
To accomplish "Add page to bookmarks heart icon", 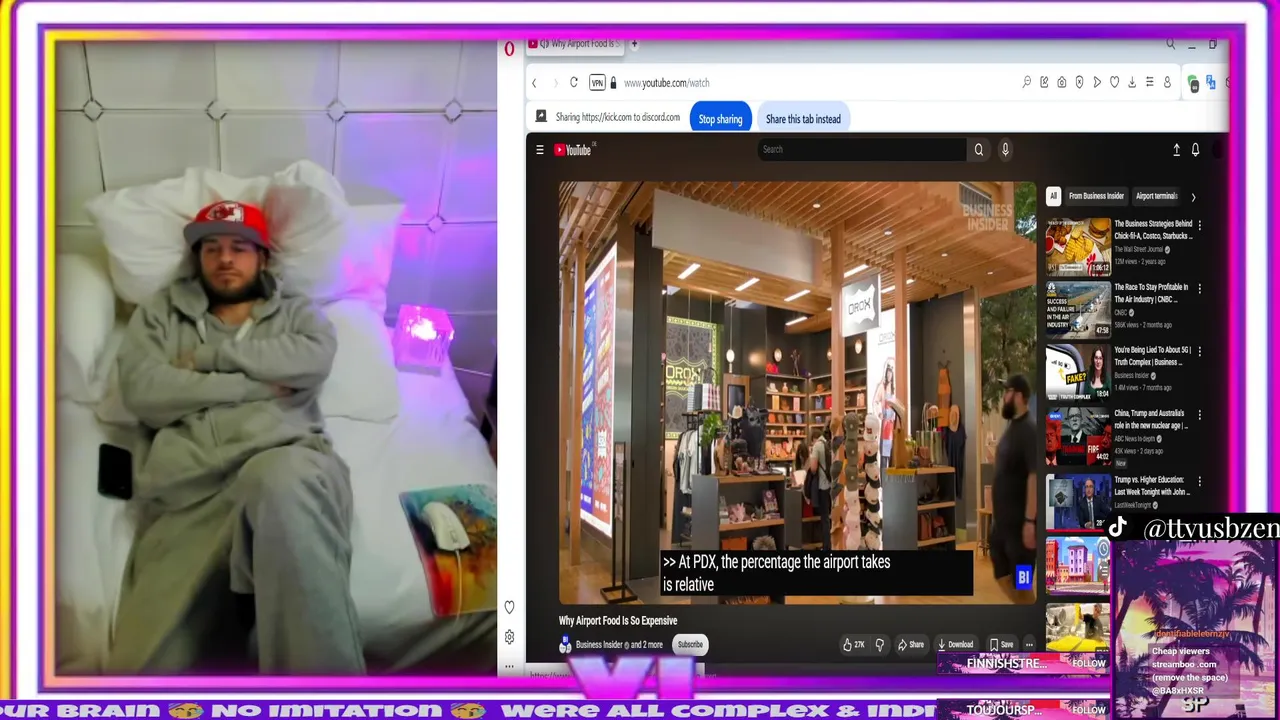I will 1114,83.
